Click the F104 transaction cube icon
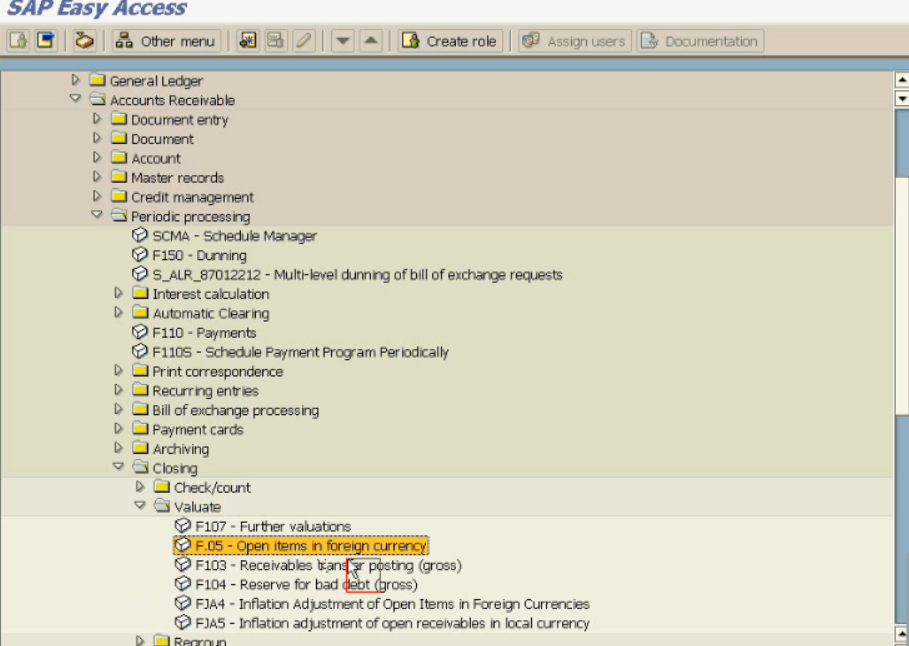This screenshot has height=646, width=909. pos(183,583)
